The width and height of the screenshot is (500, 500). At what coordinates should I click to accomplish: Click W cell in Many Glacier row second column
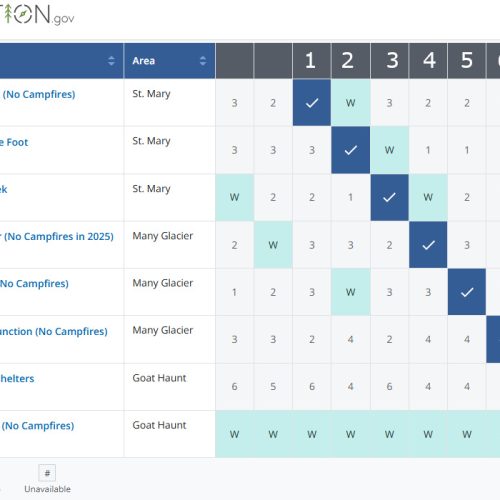click(273, 245)
